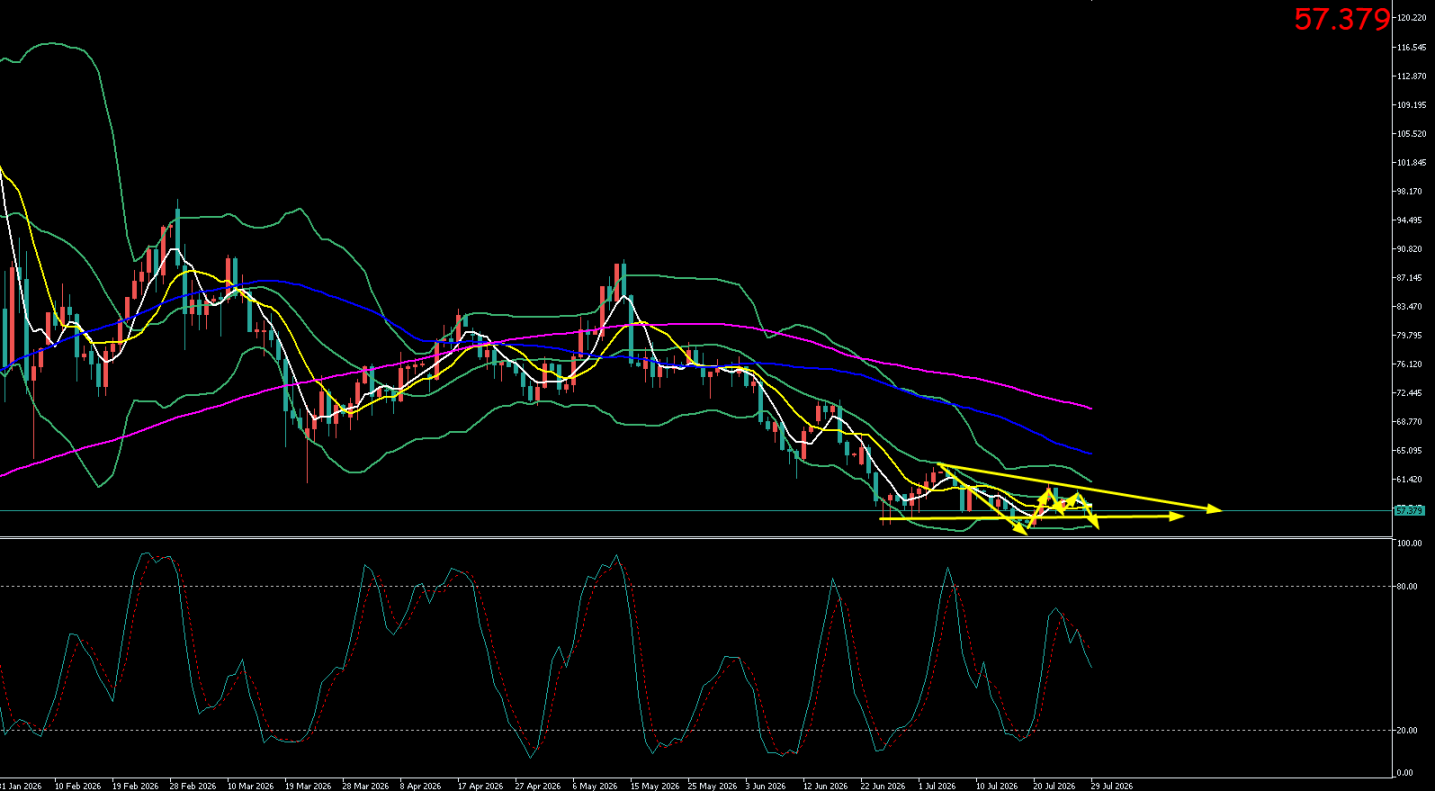Screen dimensions: 1435x791
Task: Click the tip of the horizontal yellow support arrow
Action: (1180, 516)
